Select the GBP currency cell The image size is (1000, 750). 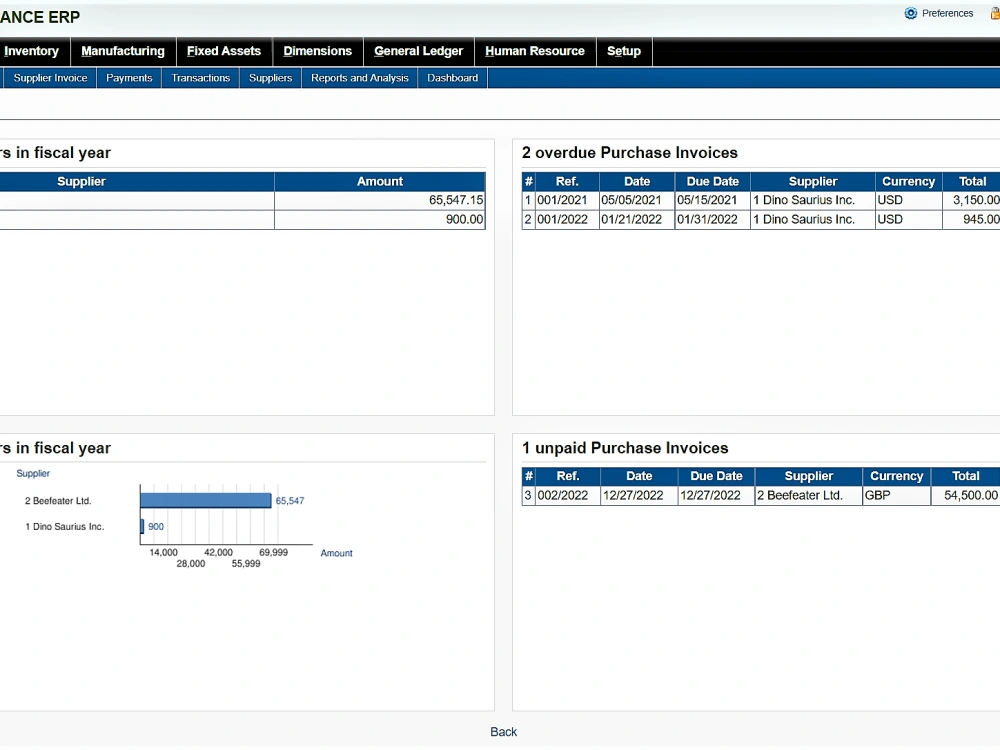point(896,496)
